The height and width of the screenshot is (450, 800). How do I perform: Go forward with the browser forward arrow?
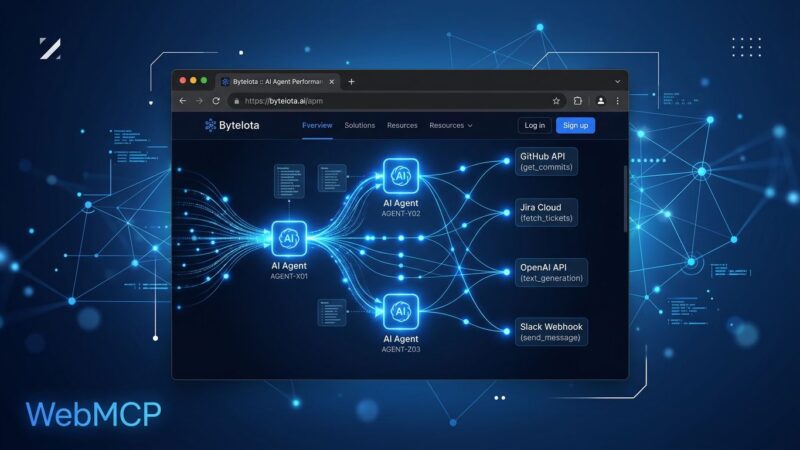[x=199, y=101]
